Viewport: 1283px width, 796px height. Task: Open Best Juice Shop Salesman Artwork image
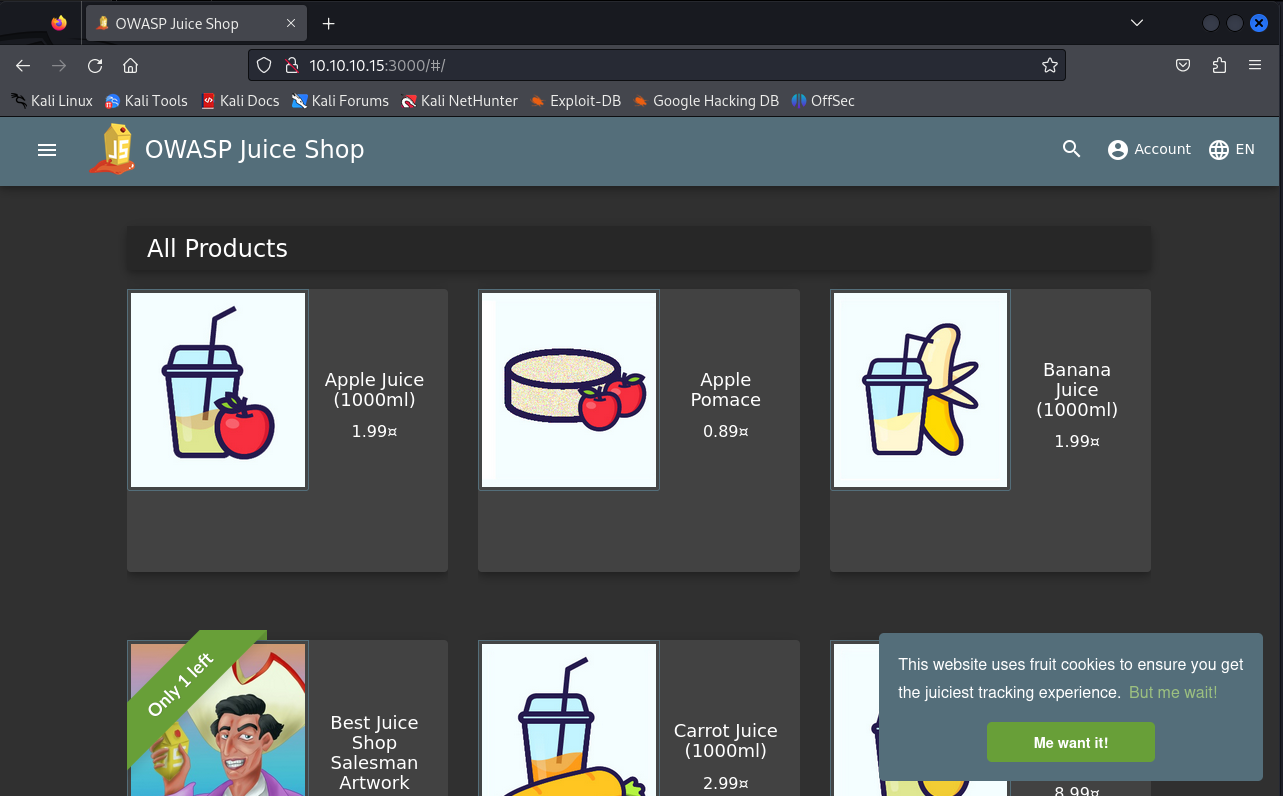tap(218, 719)
